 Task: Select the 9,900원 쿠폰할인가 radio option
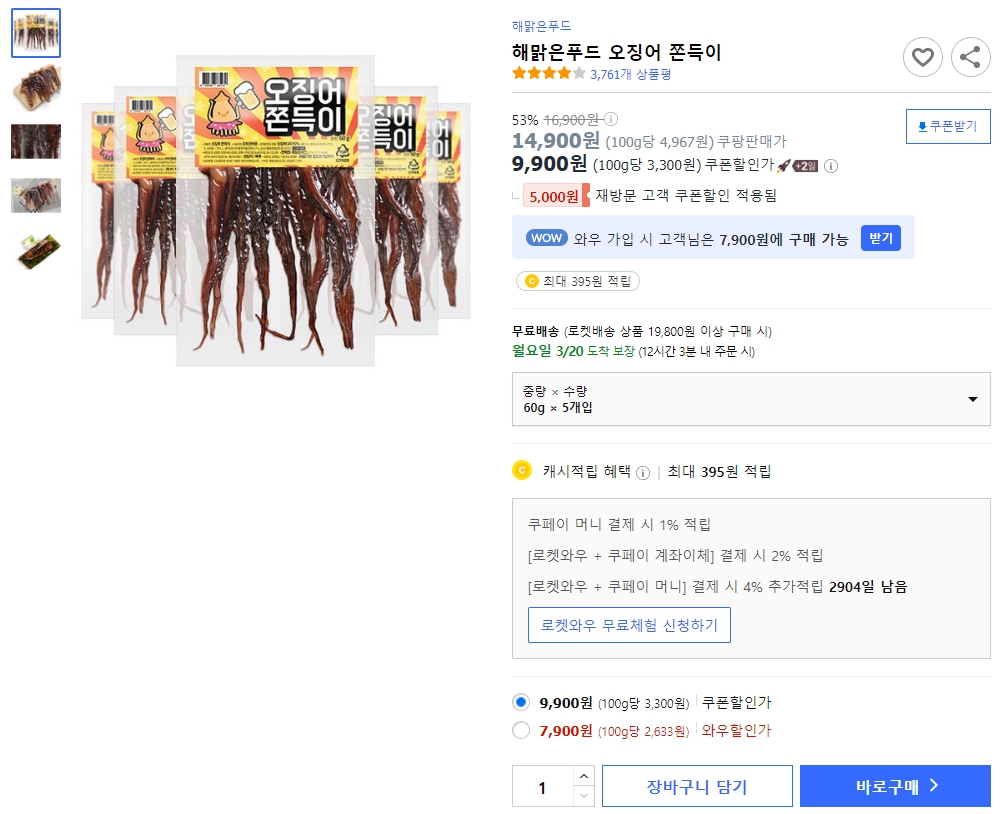[522, 704]
